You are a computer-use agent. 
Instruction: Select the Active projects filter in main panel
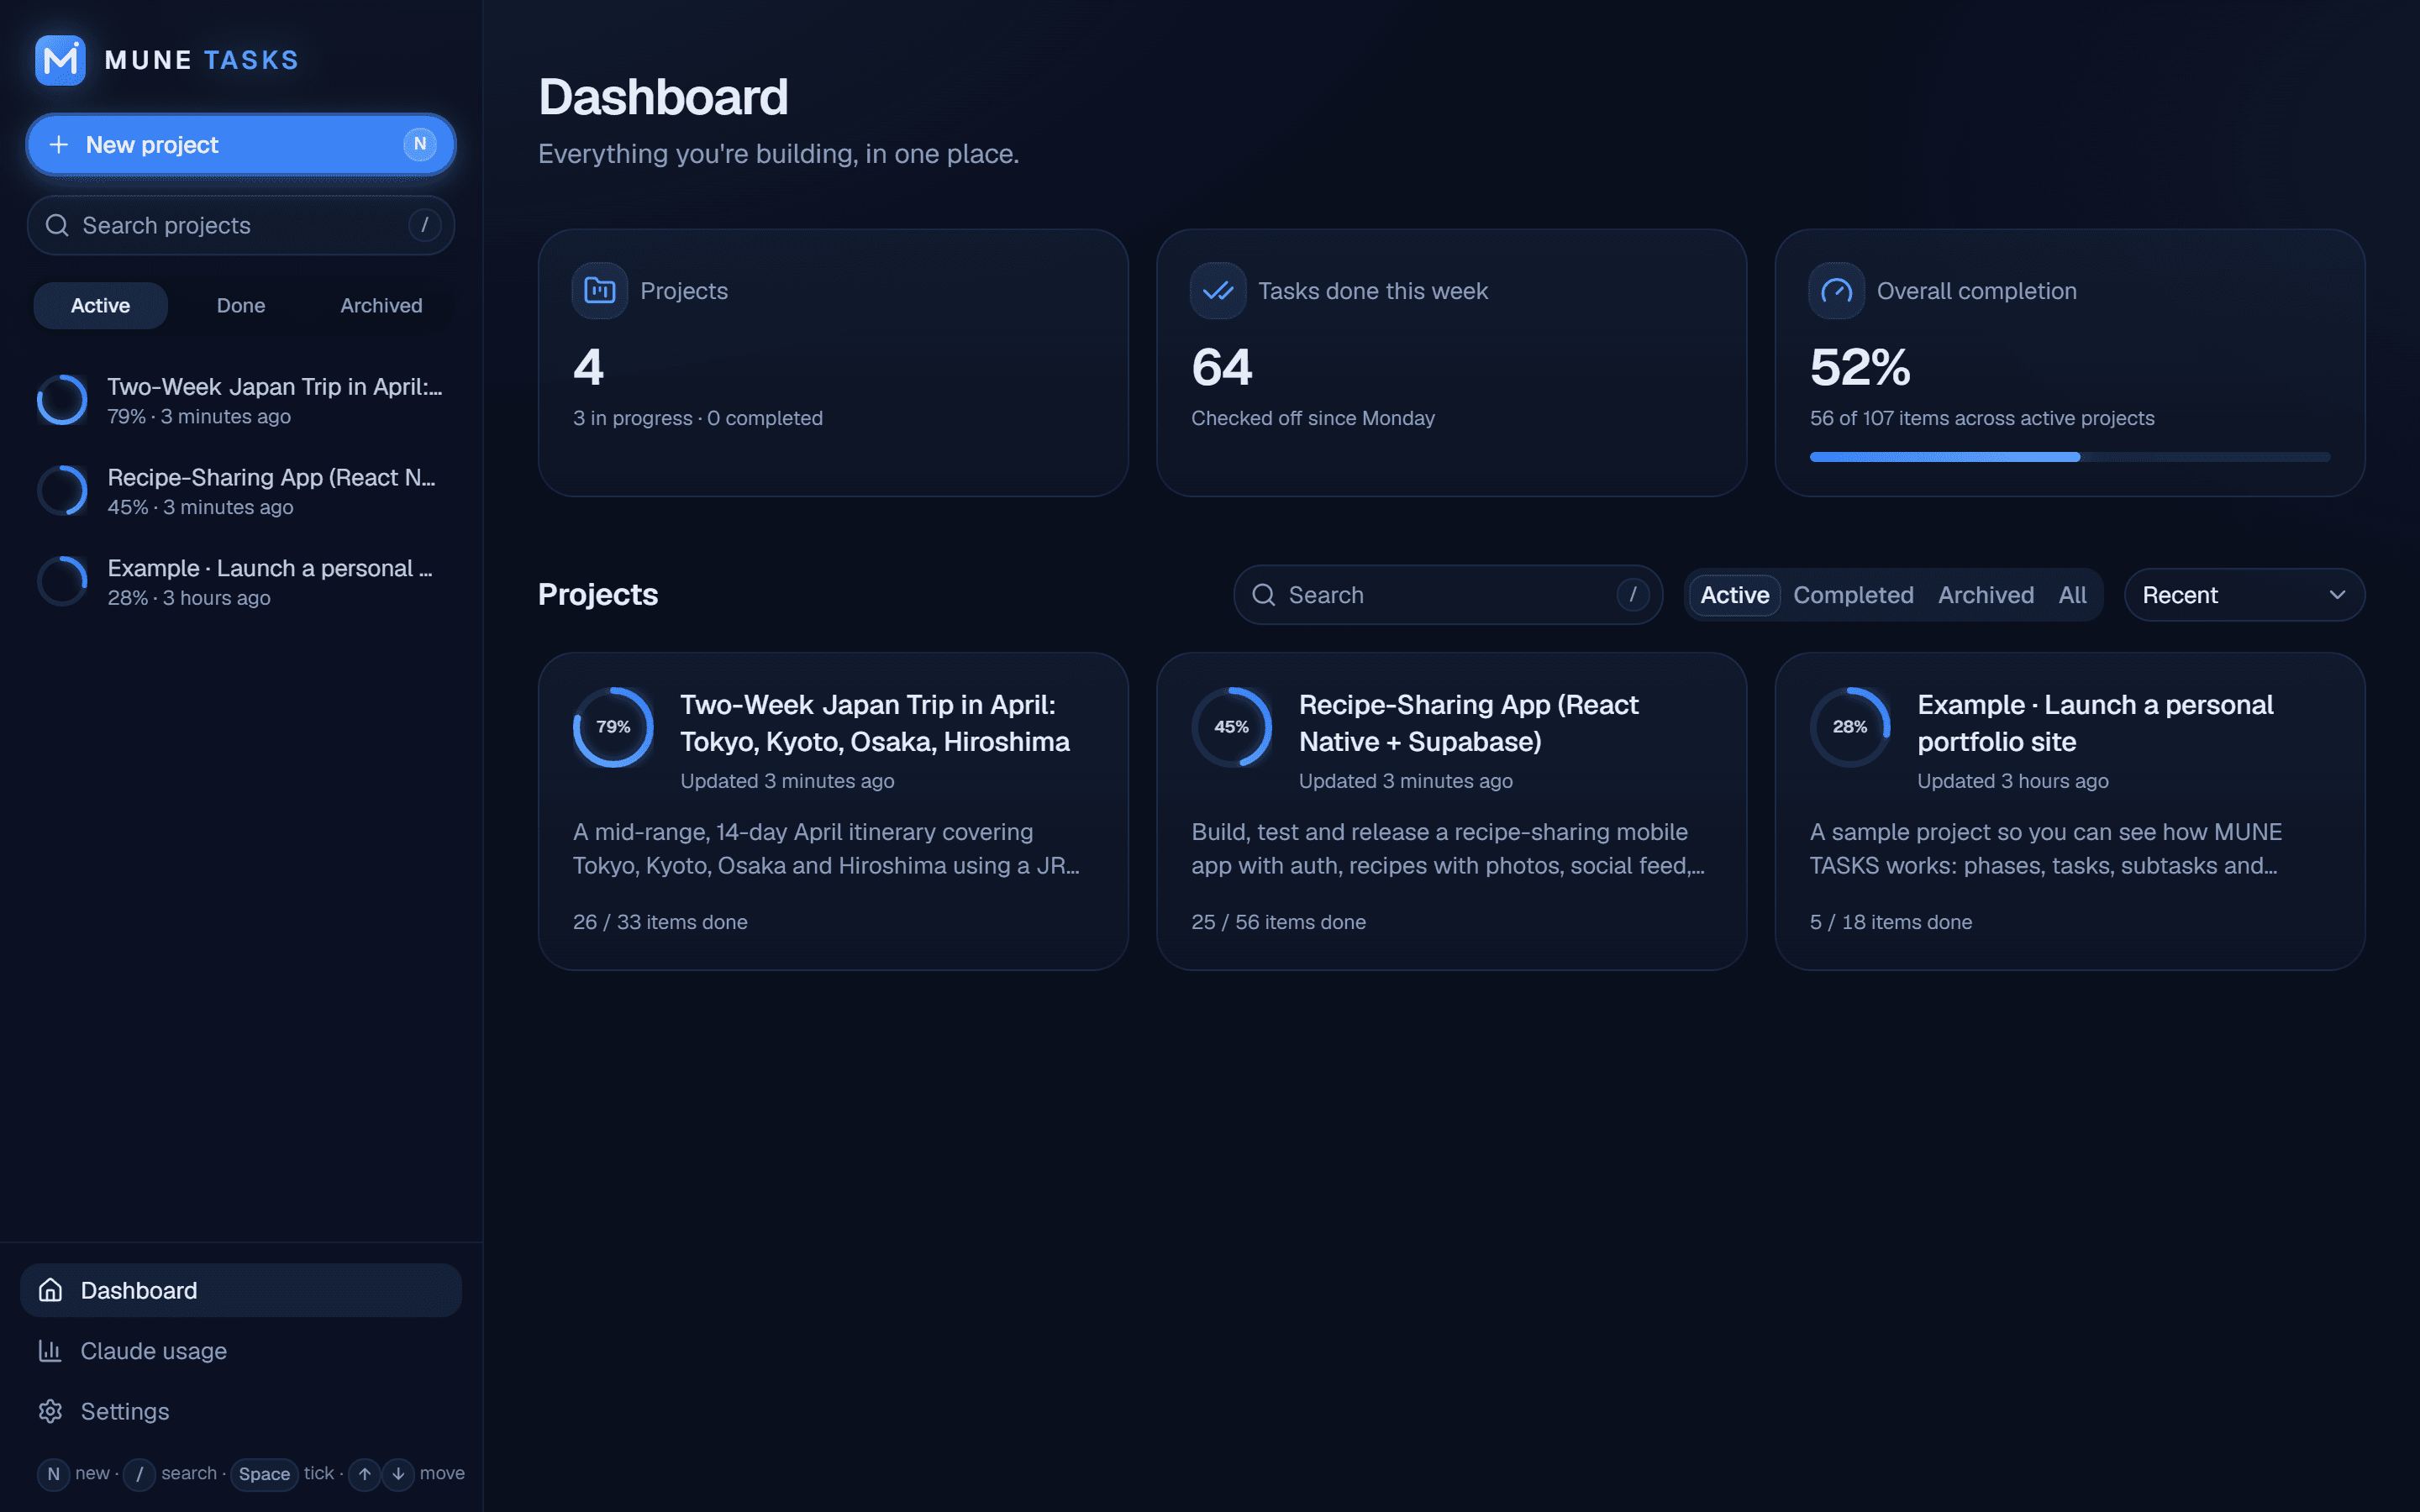tap(1734, 595)
